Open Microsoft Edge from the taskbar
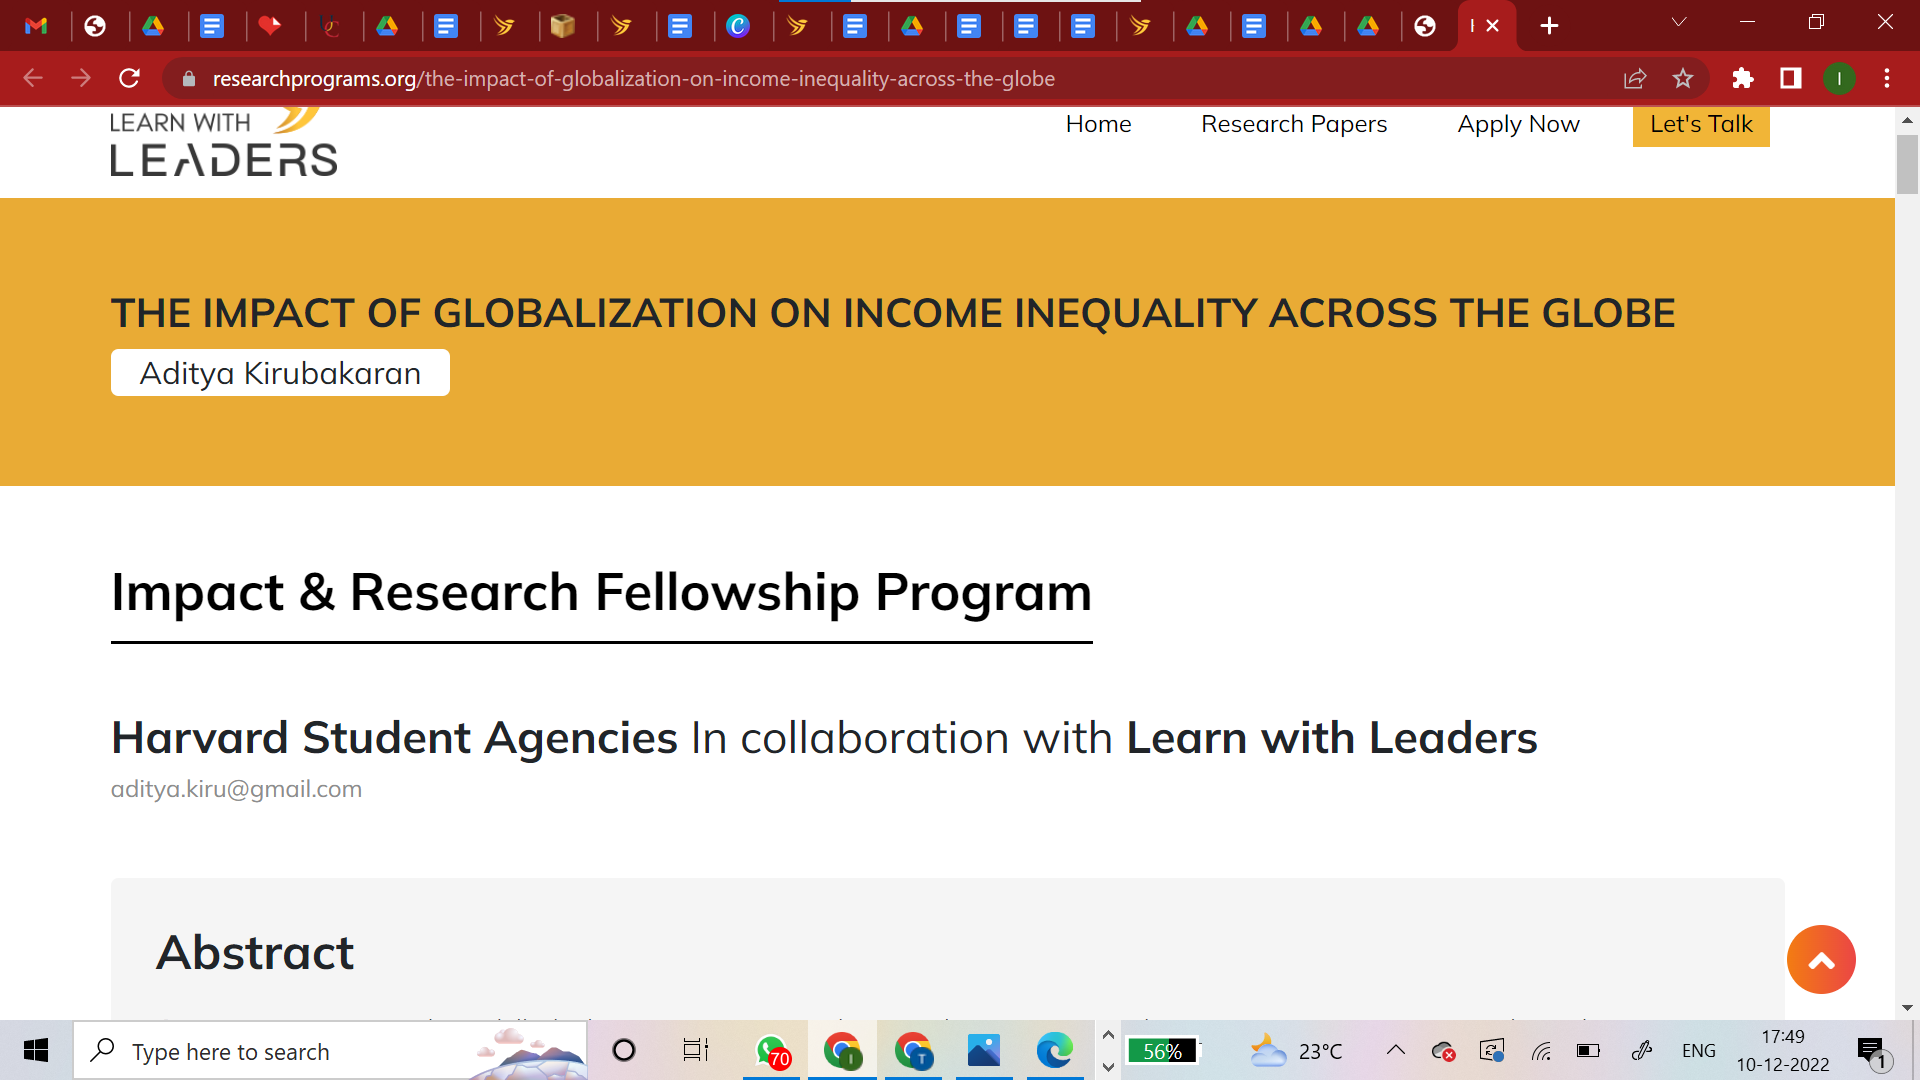 pyautogui.click(x=1054, y=1051)
